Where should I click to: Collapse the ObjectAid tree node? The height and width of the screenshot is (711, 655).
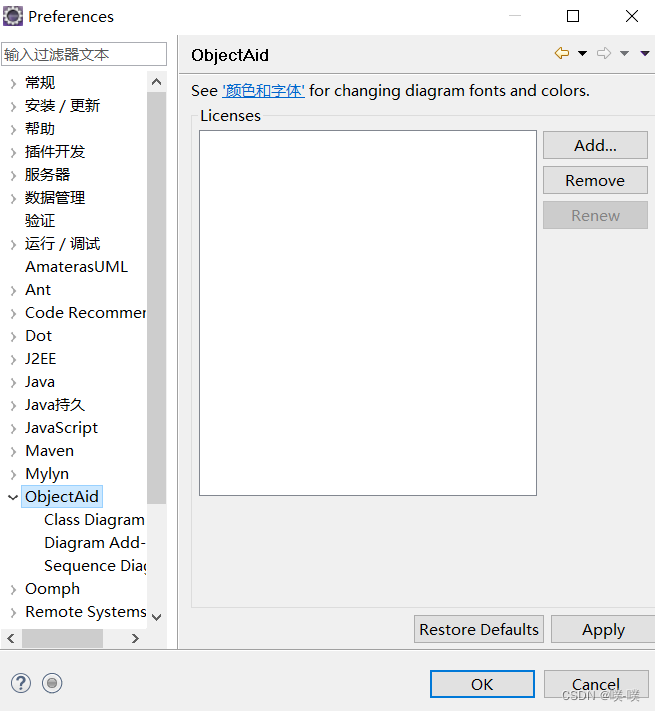coord(13,497)
